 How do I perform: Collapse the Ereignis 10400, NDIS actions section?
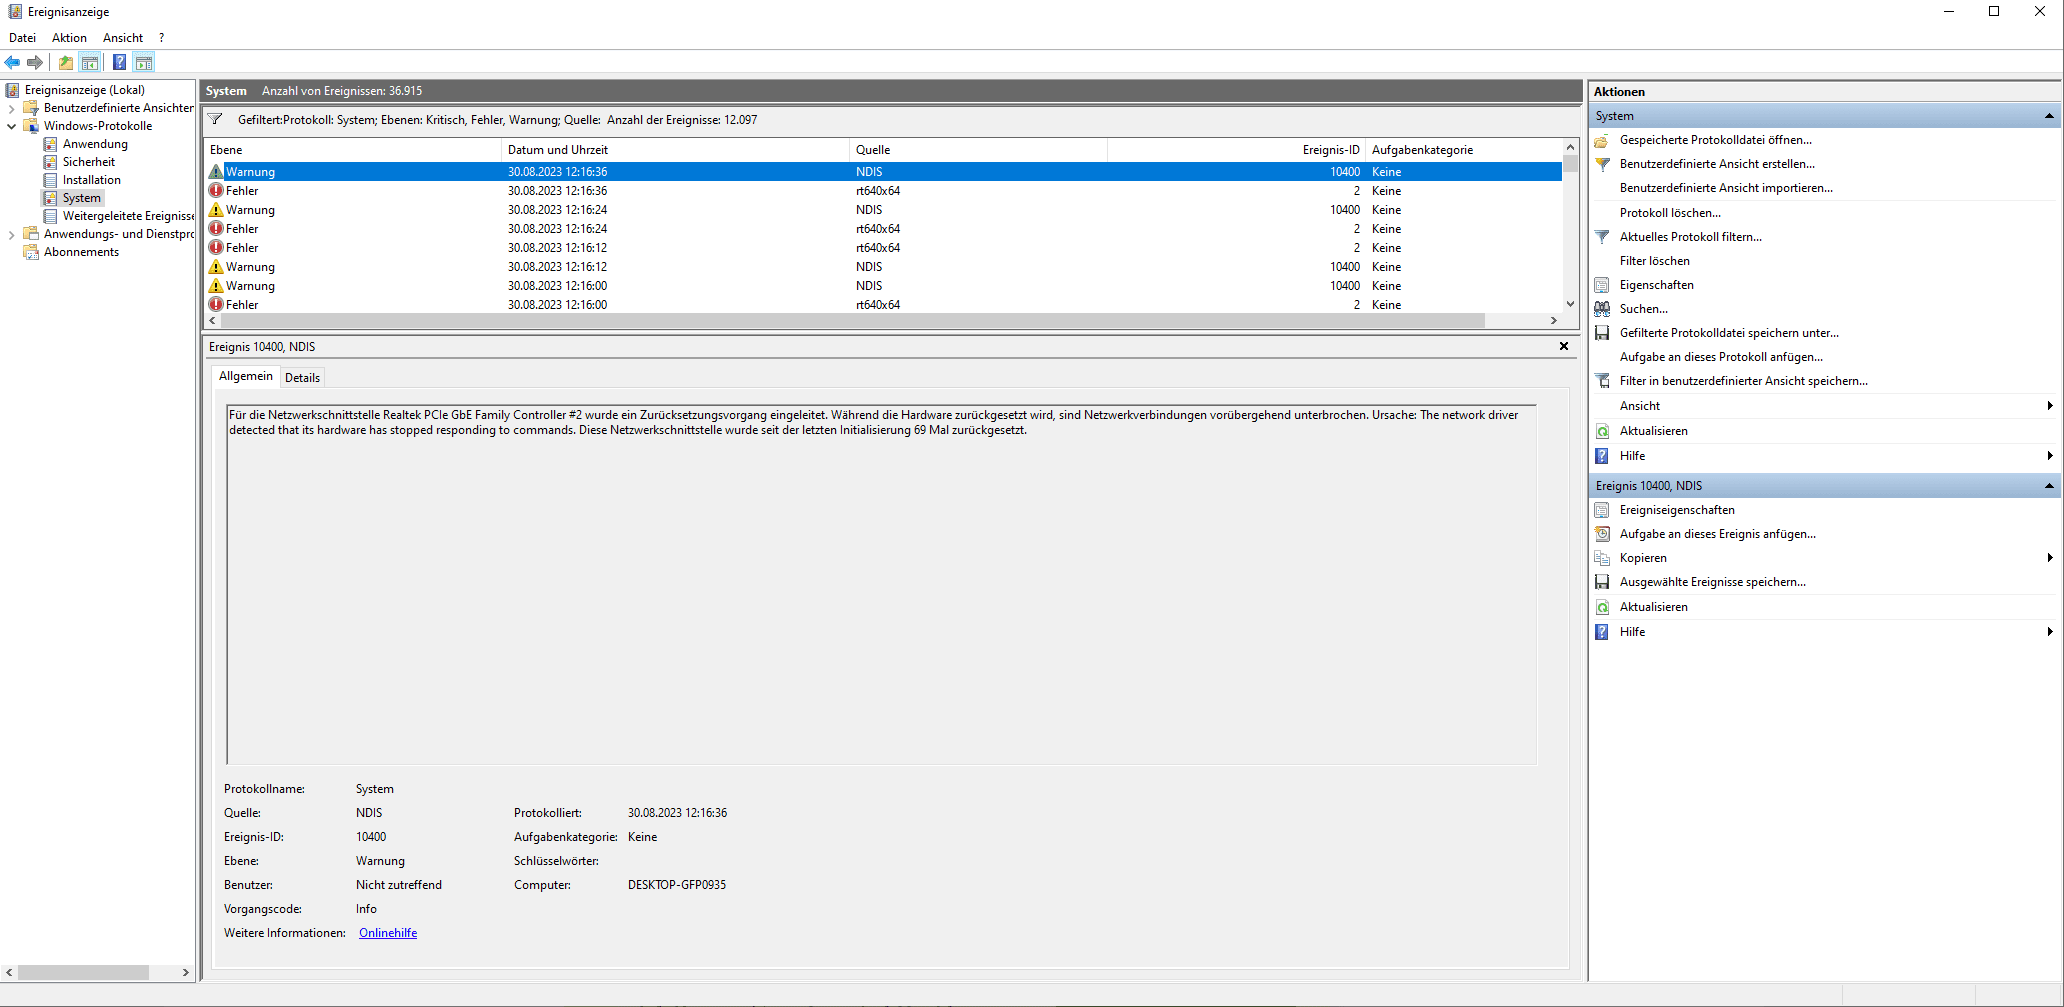pyautogui.click(x=2049, y=486)
